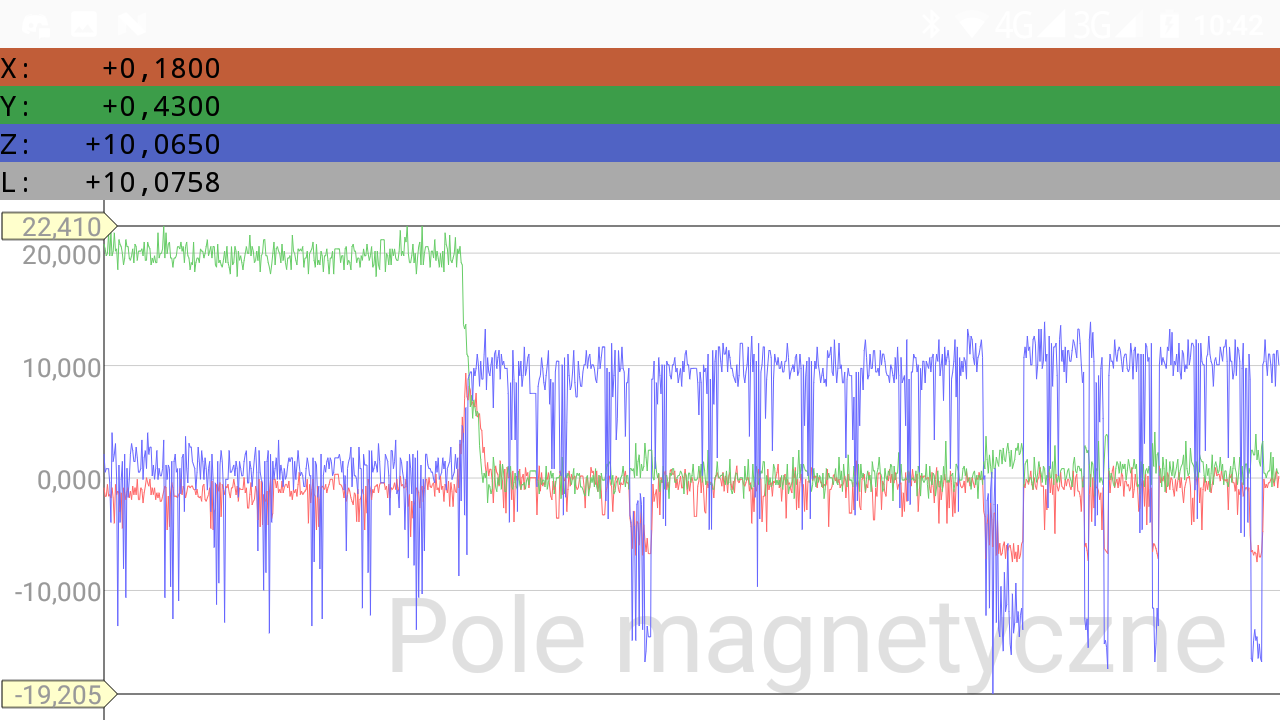The image size is (1280, 720).
Task: Tap the gray L magnitude bar
Action: (640, 181)
